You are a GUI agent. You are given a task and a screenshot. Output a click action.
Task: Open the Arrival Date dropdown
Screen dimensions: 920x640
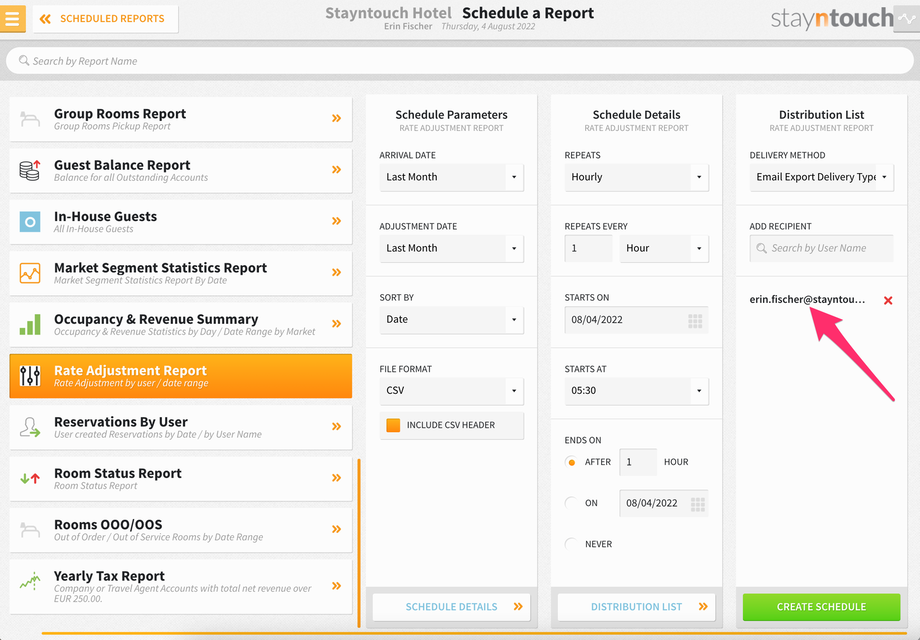coord(451,177)
